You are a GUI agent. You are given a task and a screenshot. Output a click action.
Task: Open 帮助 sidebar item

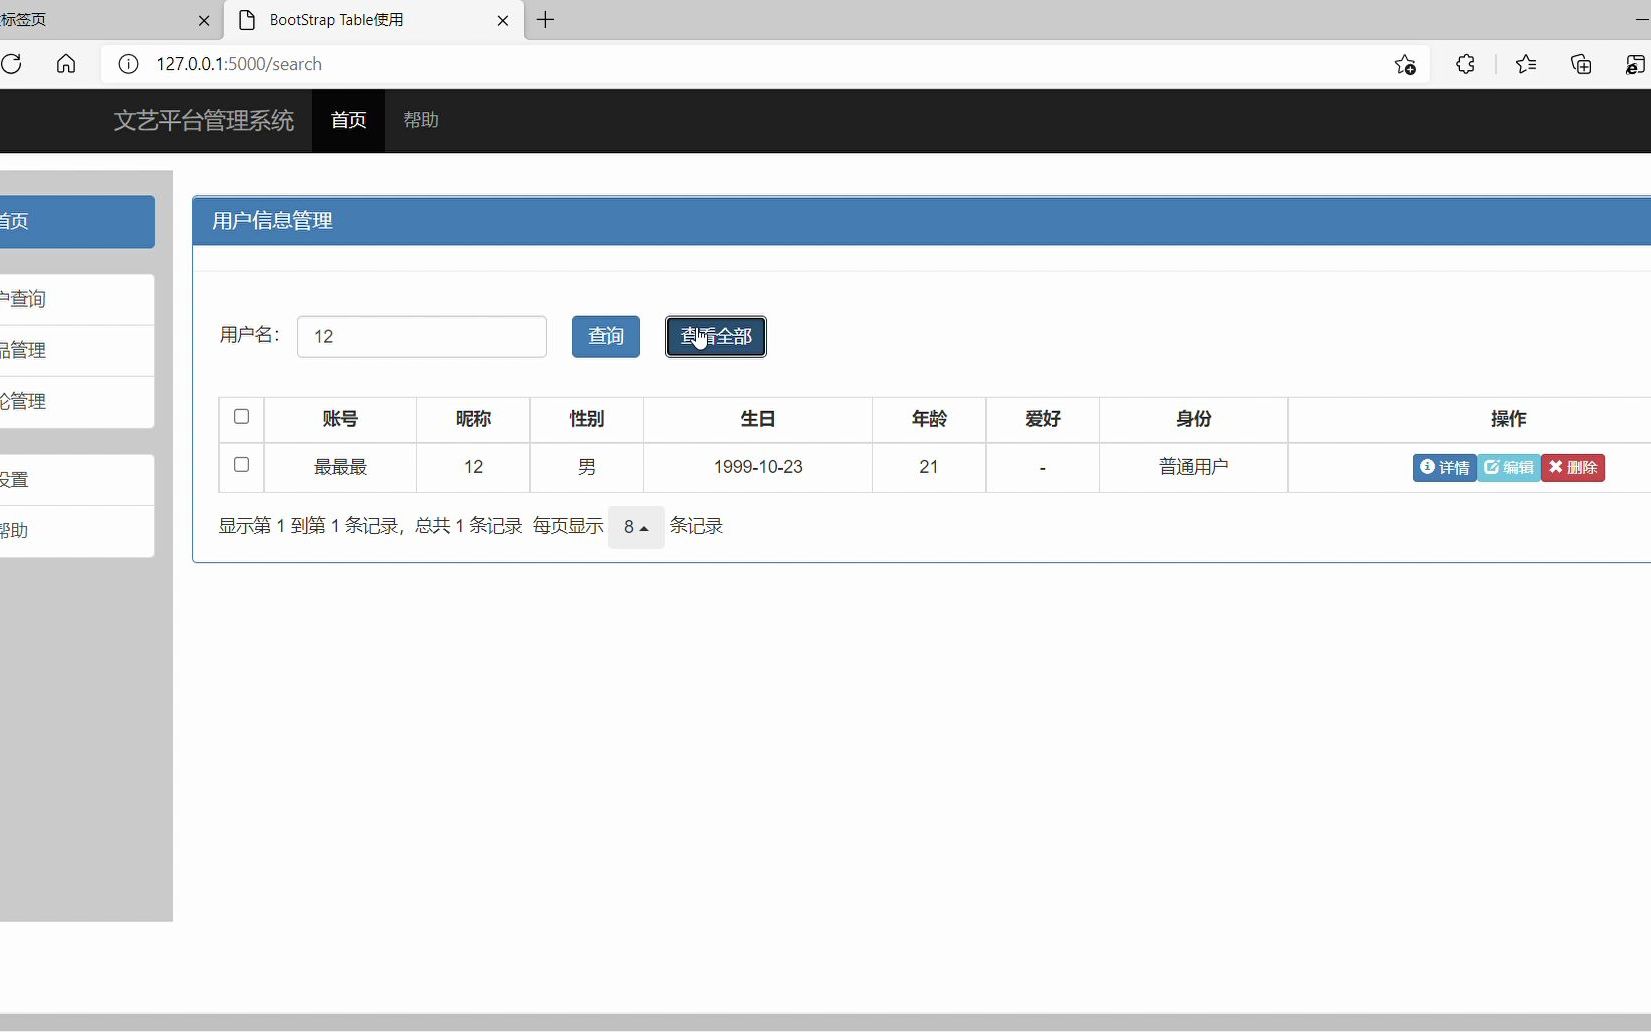click(x=77, y=530)
